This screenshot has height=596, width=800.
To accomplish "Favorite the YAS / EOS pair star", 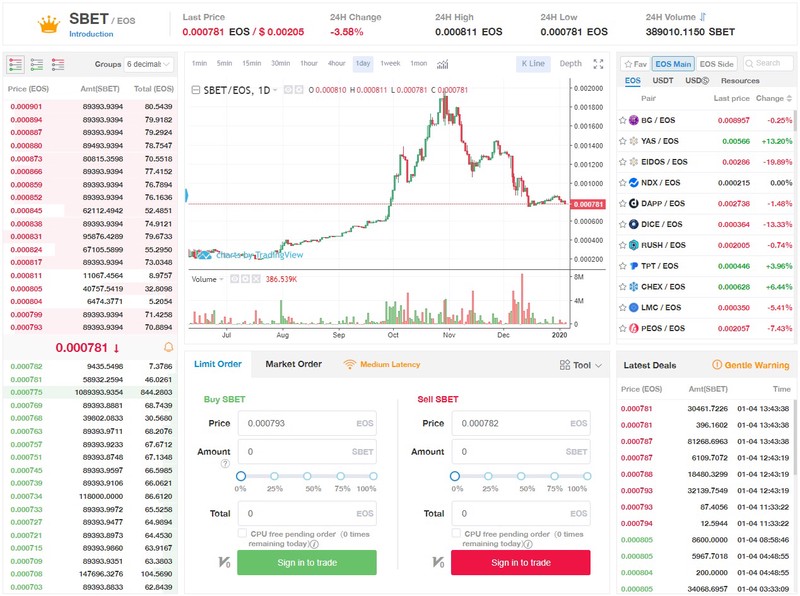I will pyautogui.click(x=622, y=141).
